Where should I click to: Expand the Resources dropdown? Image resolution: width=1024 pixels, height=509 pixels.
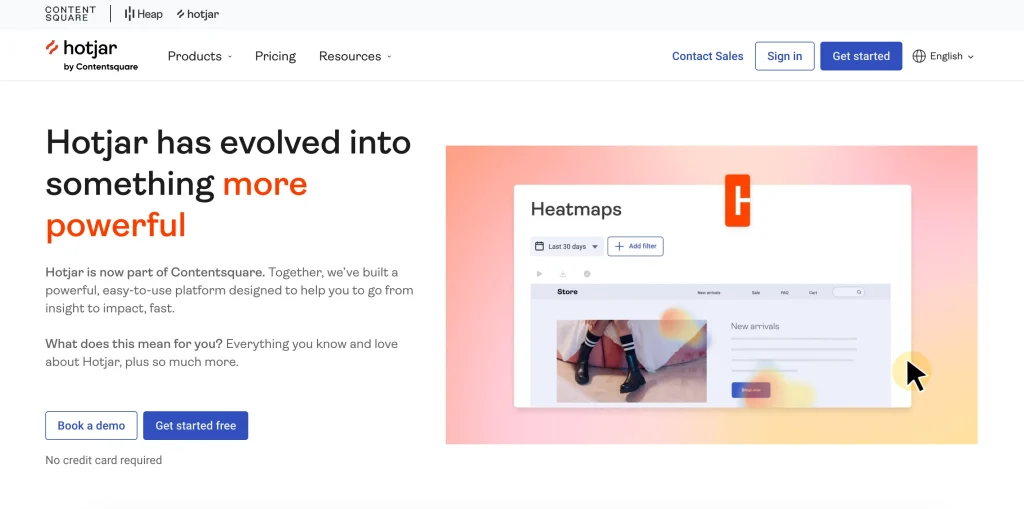355,56
